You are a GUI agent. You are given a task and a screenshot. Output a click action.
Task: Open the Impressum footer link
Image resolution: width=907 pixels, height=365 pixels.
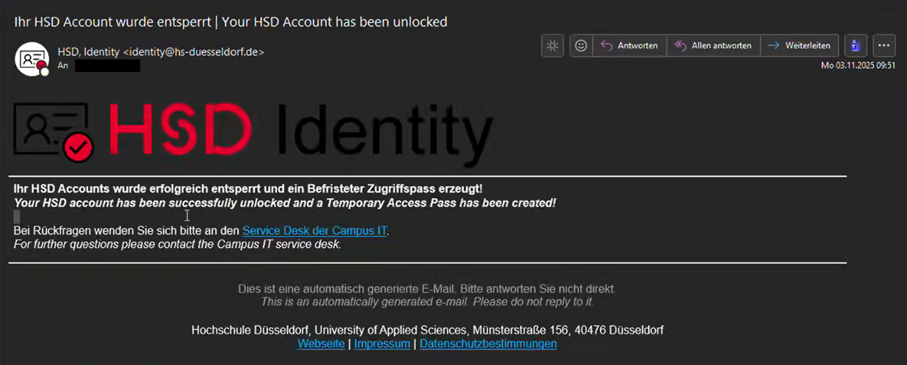[382, 344]
